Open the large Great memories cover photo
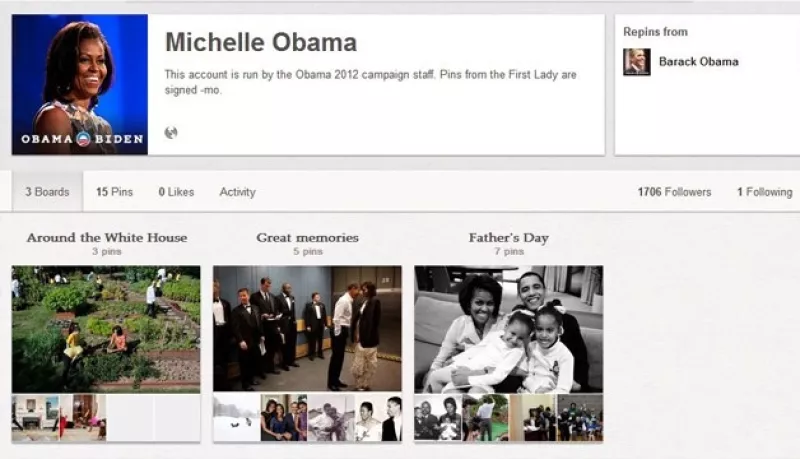The height and width of the screenshot is (459, 800). pyautogui.click(x=307, y=328)
